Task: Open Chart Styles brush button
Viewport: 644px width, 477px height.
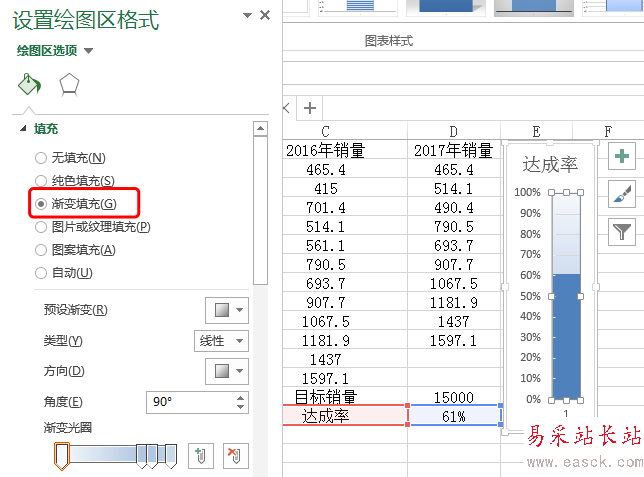Action: (621, 194)
